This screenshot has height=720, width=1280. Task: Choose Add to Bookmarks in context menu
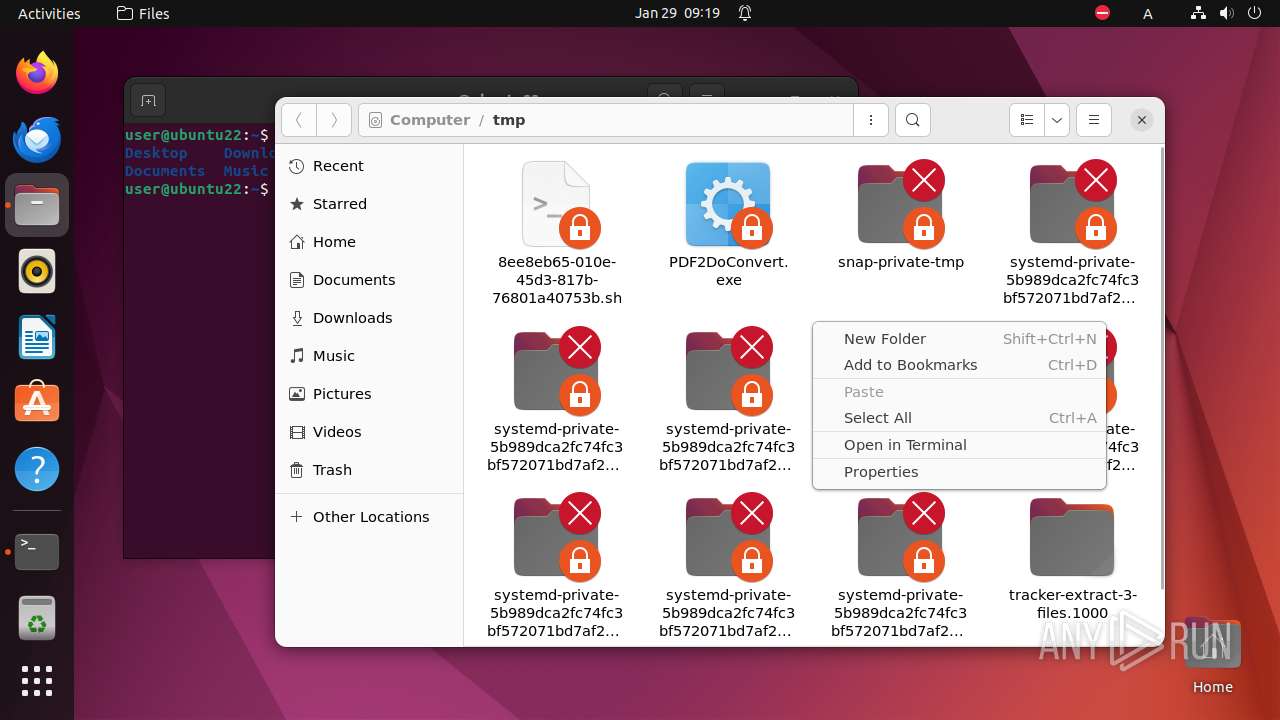pyautogui.click(x=960, y=365)
